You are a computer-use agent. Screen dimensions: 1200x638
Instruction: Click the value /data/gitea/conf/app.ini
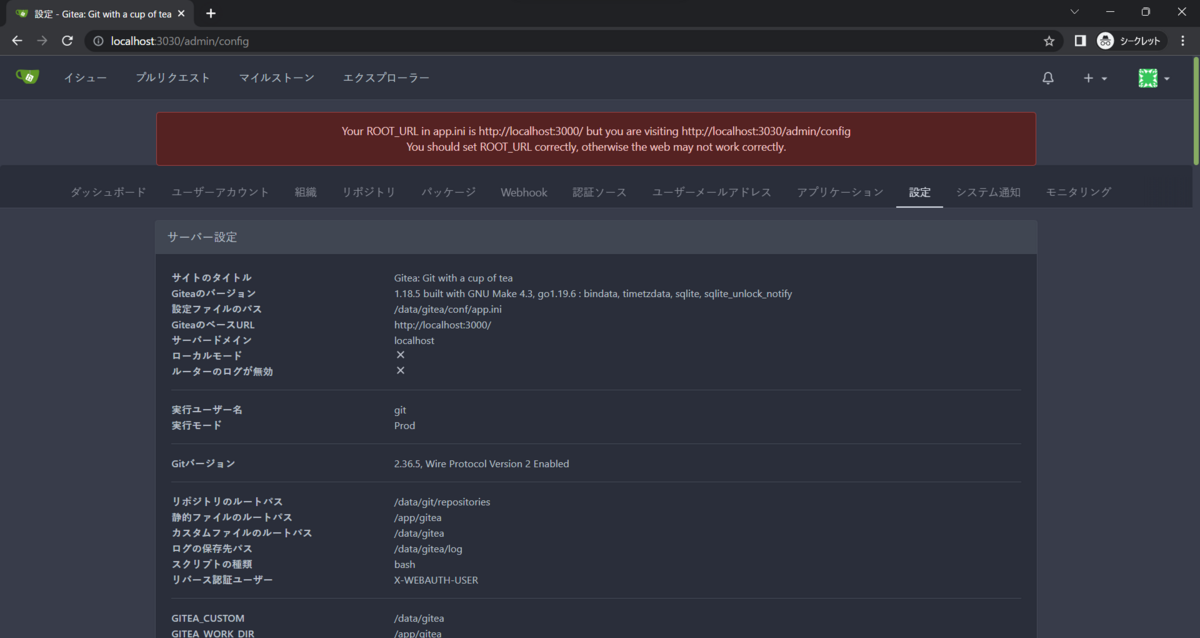coord(448,309)
